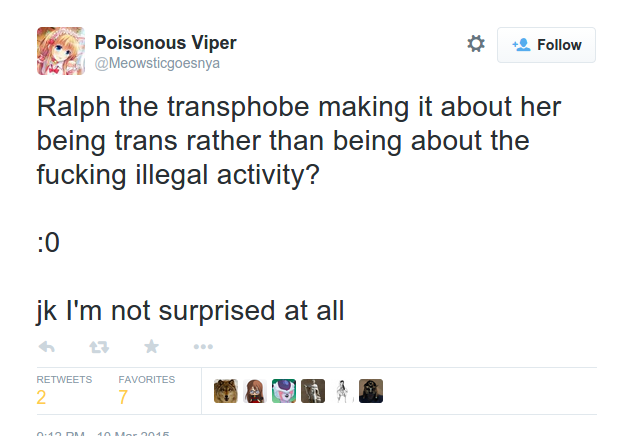Click the RETWEETS label
The height and width of the screenshot is (436, 635).
pos(64,380)
